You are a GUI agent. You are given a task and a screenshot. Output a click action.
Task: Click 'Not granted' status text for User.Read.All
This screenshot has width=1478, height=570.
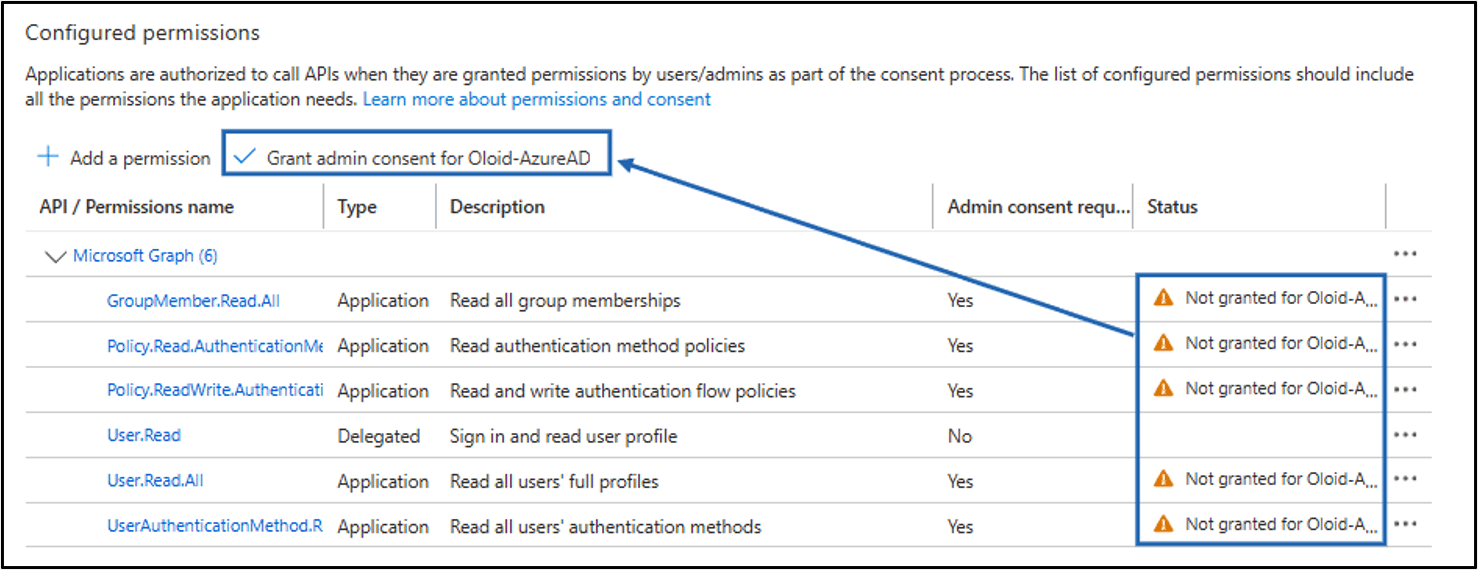coord(1281,479)
